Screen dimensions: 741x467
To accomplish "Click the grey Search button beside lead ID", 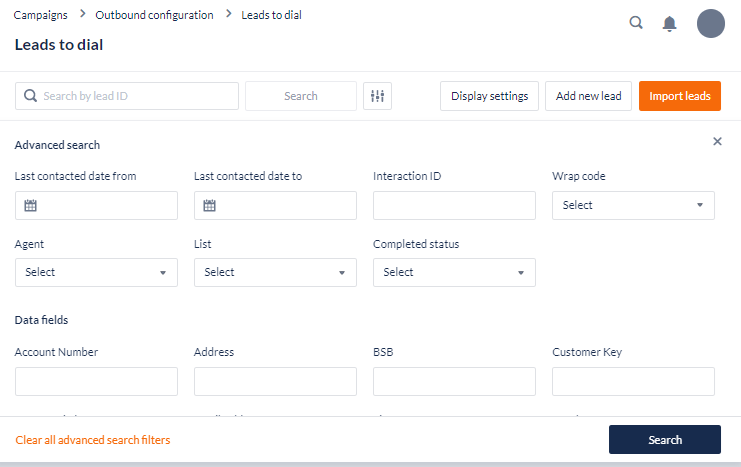I will (301, 96).
